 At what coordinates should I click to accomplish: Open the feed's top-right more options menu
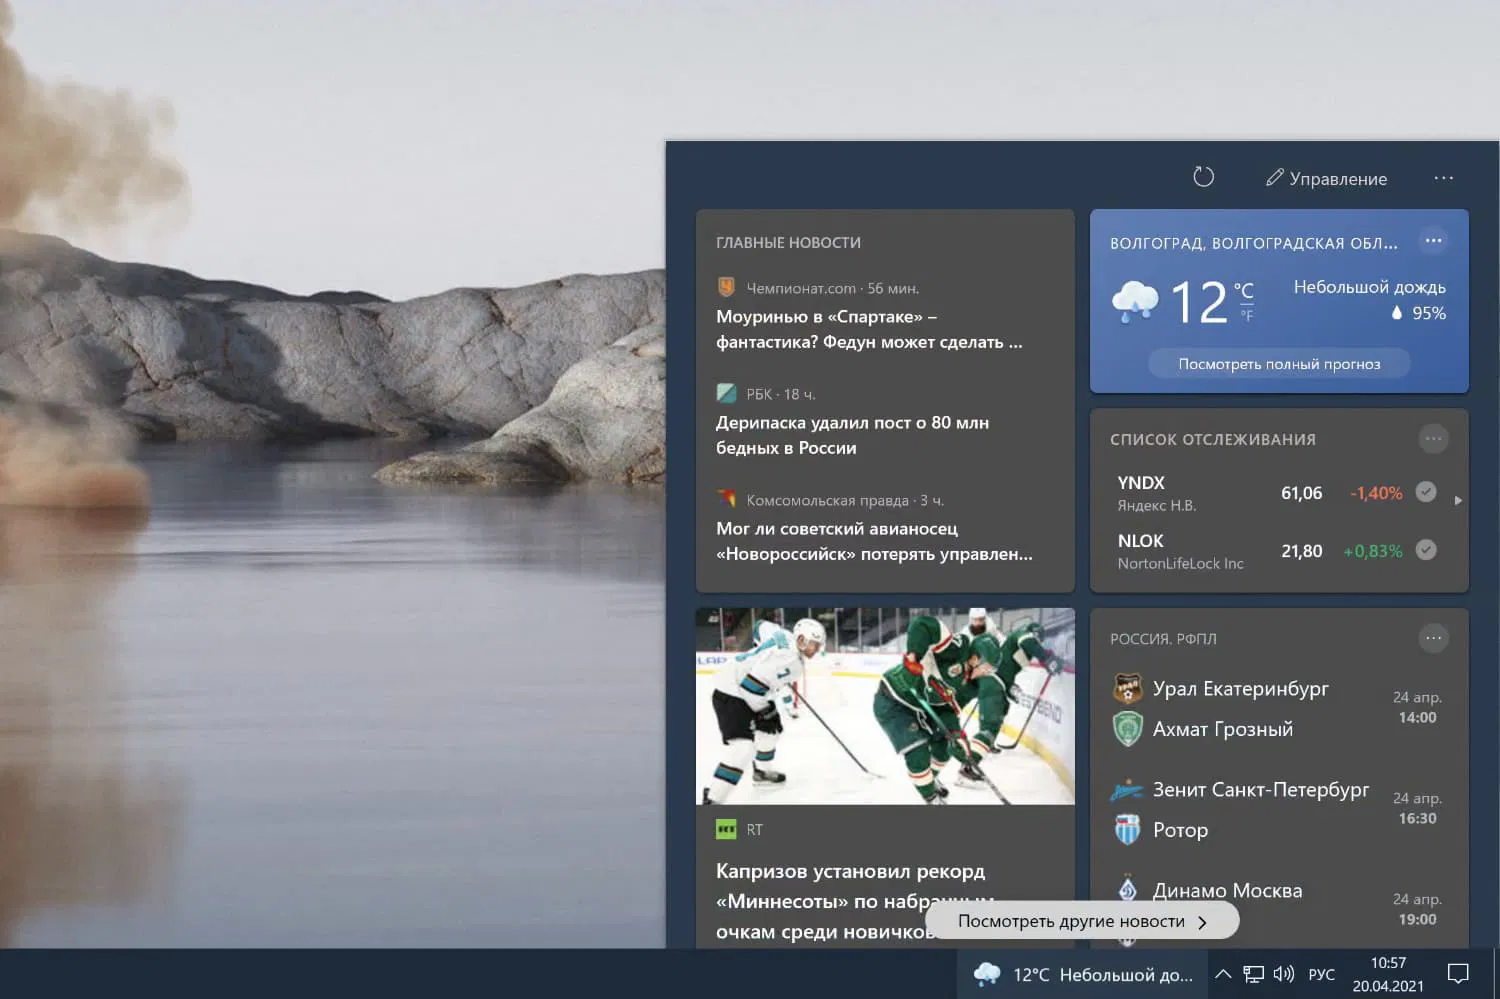tap(1443, 178)
